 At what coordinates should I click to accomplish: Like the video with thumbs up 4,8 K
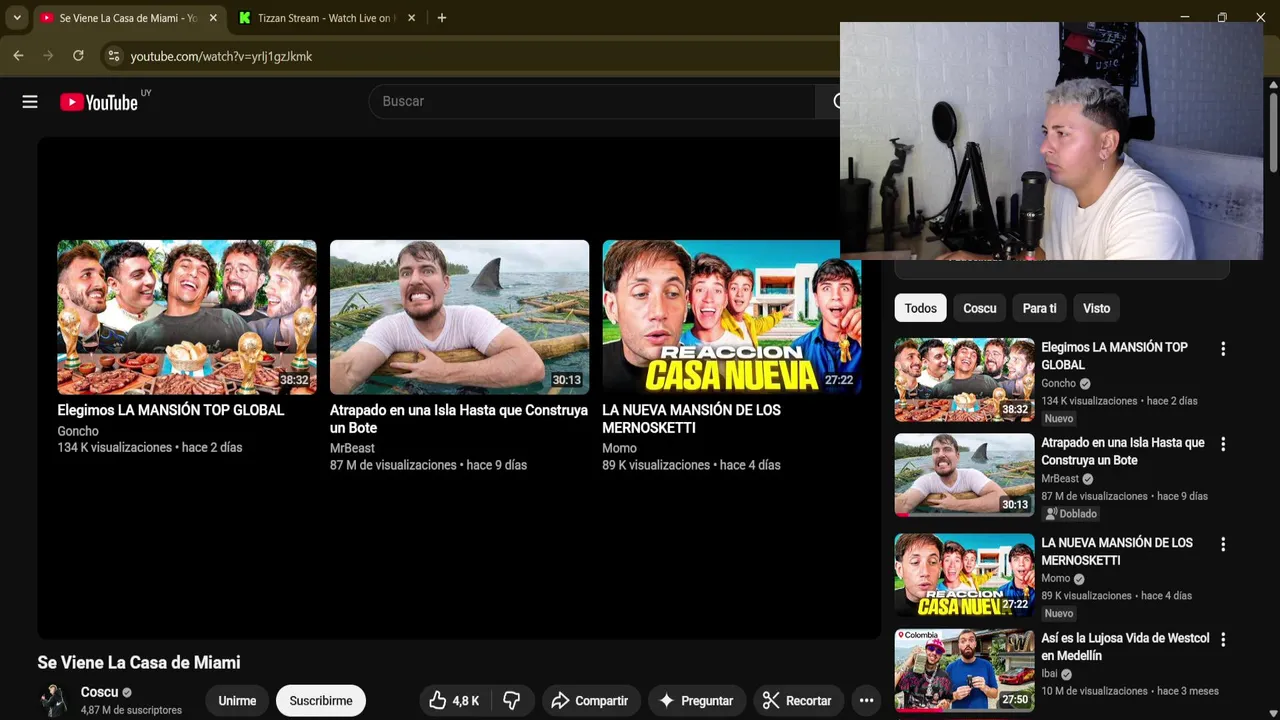[x=454, y=701]
